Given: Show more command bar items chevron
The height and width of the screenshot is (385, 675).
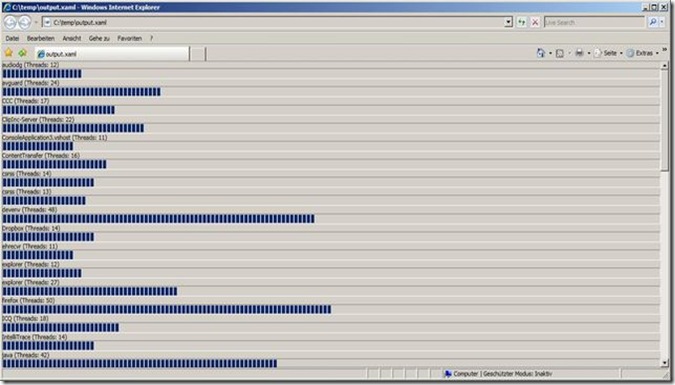Looking at the screenshot, I should tap(664, 50).
